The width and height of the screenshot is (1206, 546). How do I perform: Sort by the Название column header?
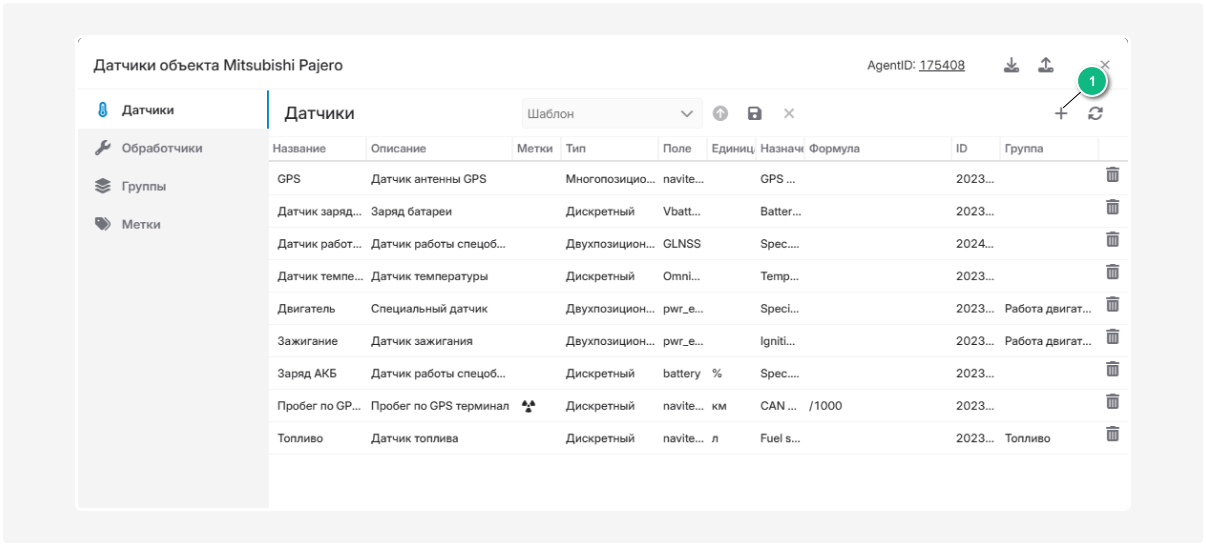pos(301,148)
